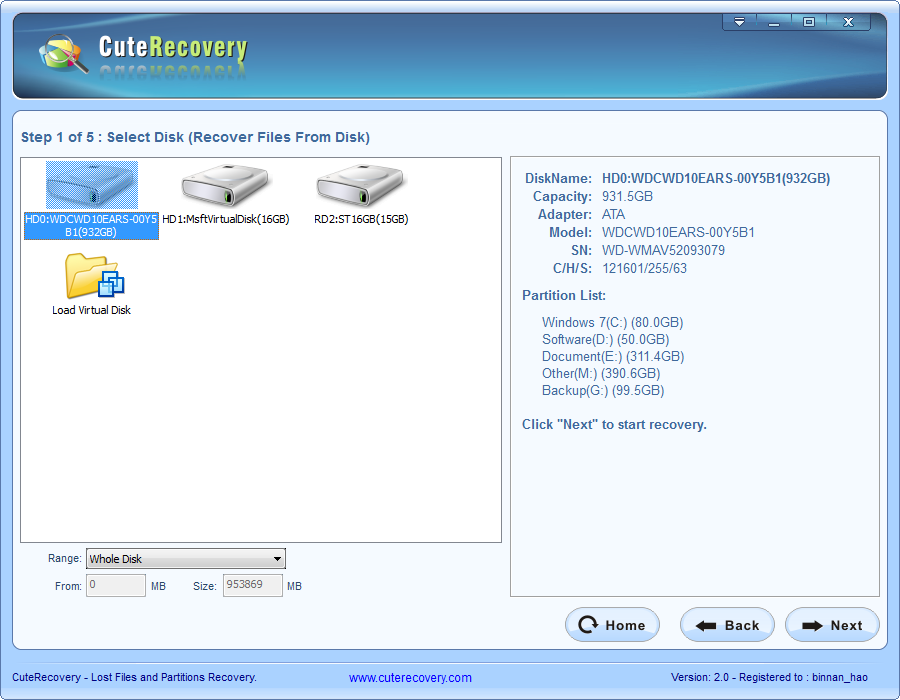Click the HD0:WDCWD10EARS-00Y5B1(932GB) label
Screen dimensions: 900x700
coord(91,225)
